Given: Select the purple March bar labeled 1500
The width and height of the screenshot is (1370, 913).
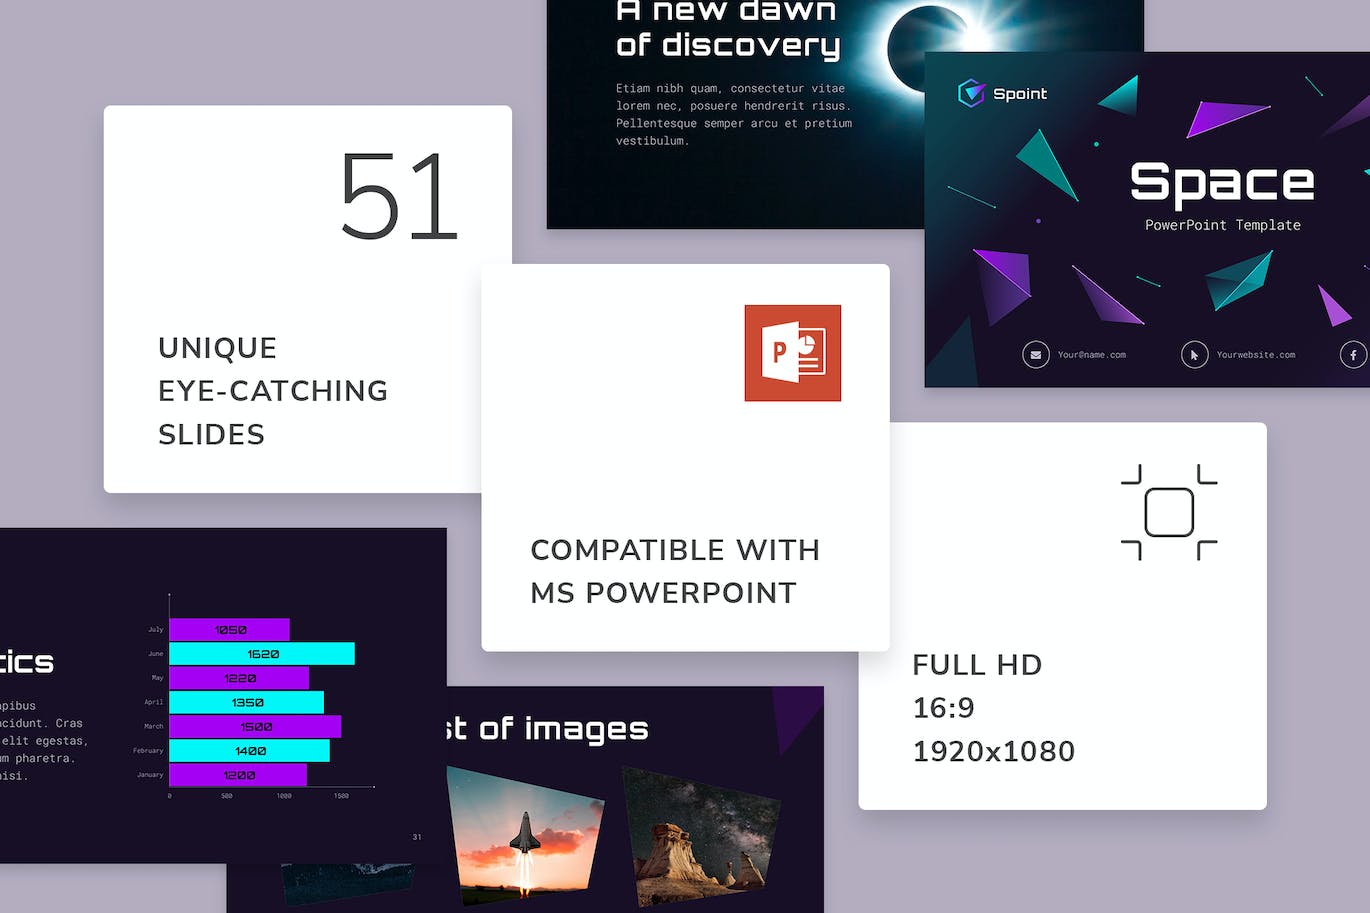Looking at the screenshot, I should 255,727.
